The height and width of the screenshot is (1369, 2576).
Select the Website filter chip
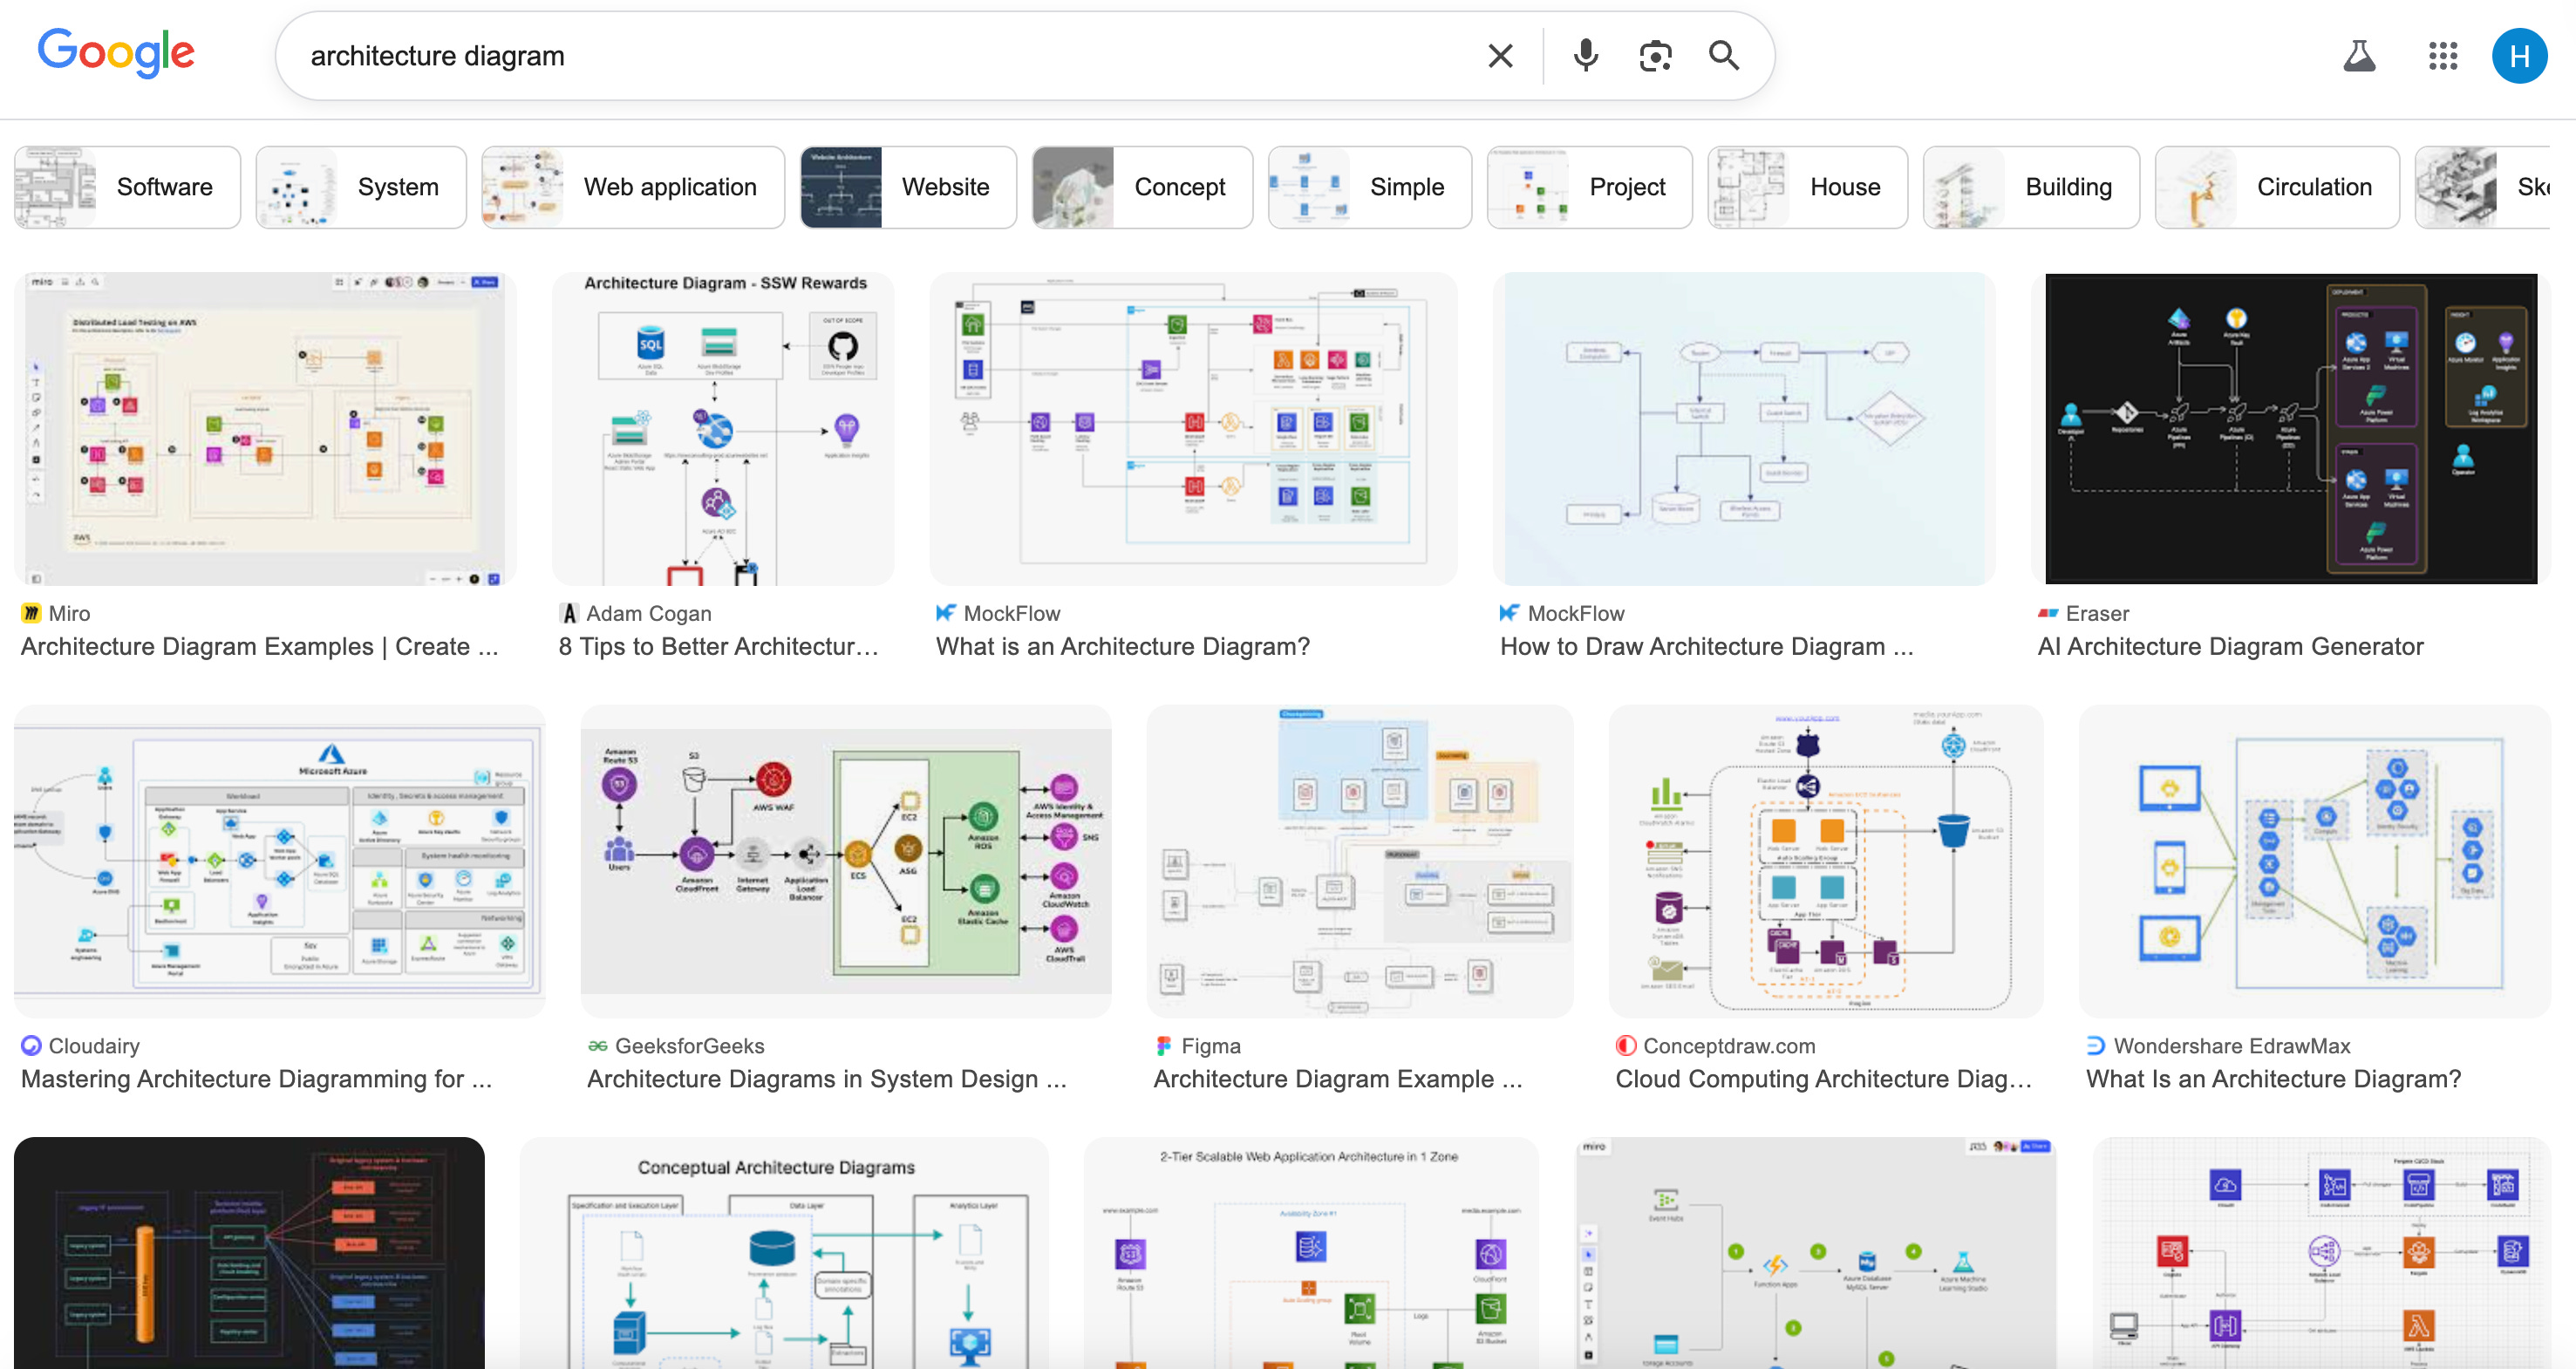[908, 187]
